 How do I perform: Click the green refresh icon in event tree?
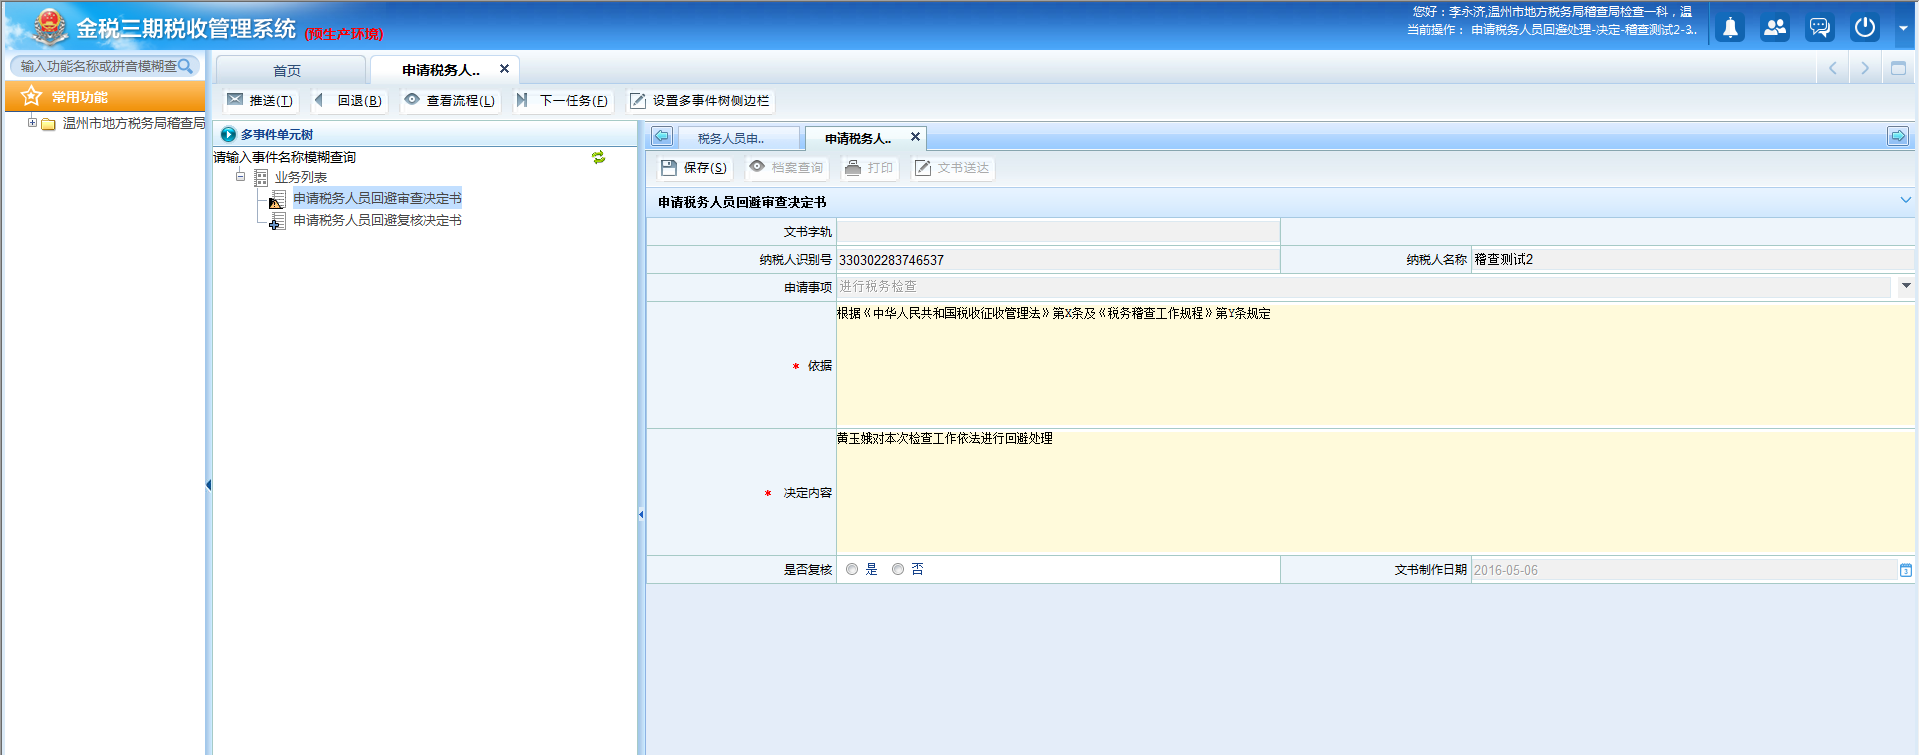tap(598, 157)
